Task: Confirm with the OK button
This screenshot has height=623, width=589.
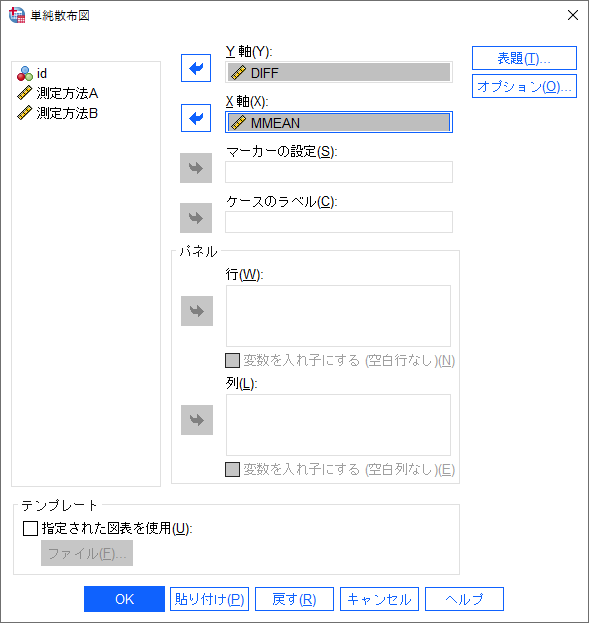Action: pos(124,599)
